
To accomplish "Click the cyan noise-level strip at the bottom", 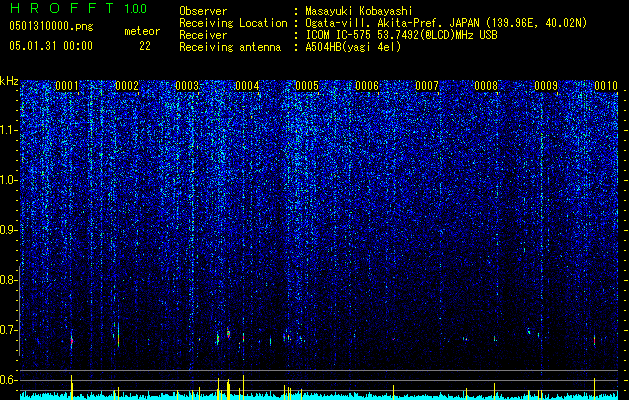I will [x=319, y=396].
